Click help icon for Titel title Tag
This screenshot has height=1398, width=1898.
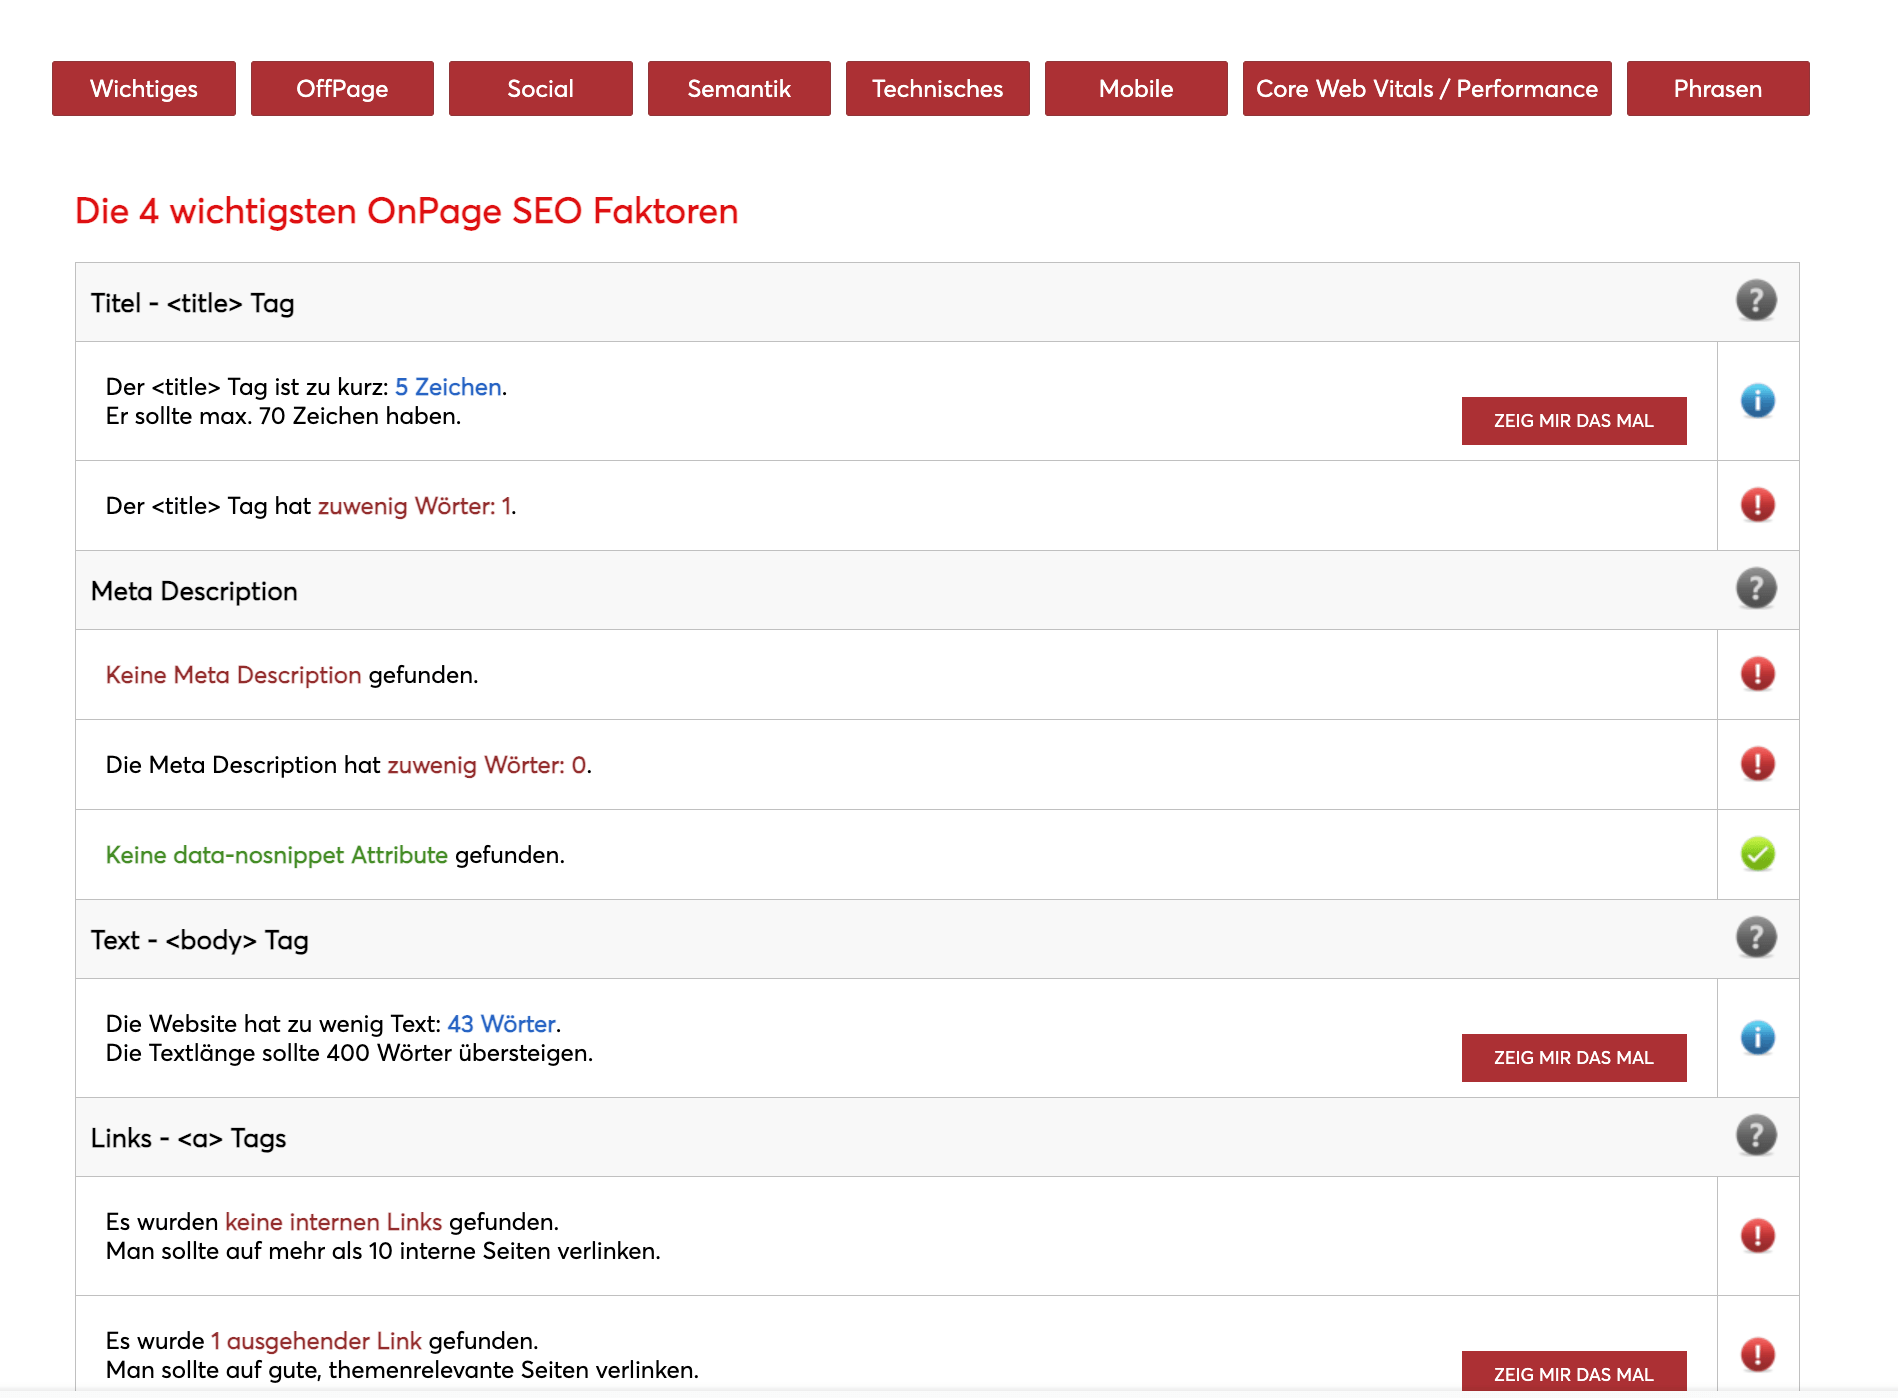[1756, 300]
